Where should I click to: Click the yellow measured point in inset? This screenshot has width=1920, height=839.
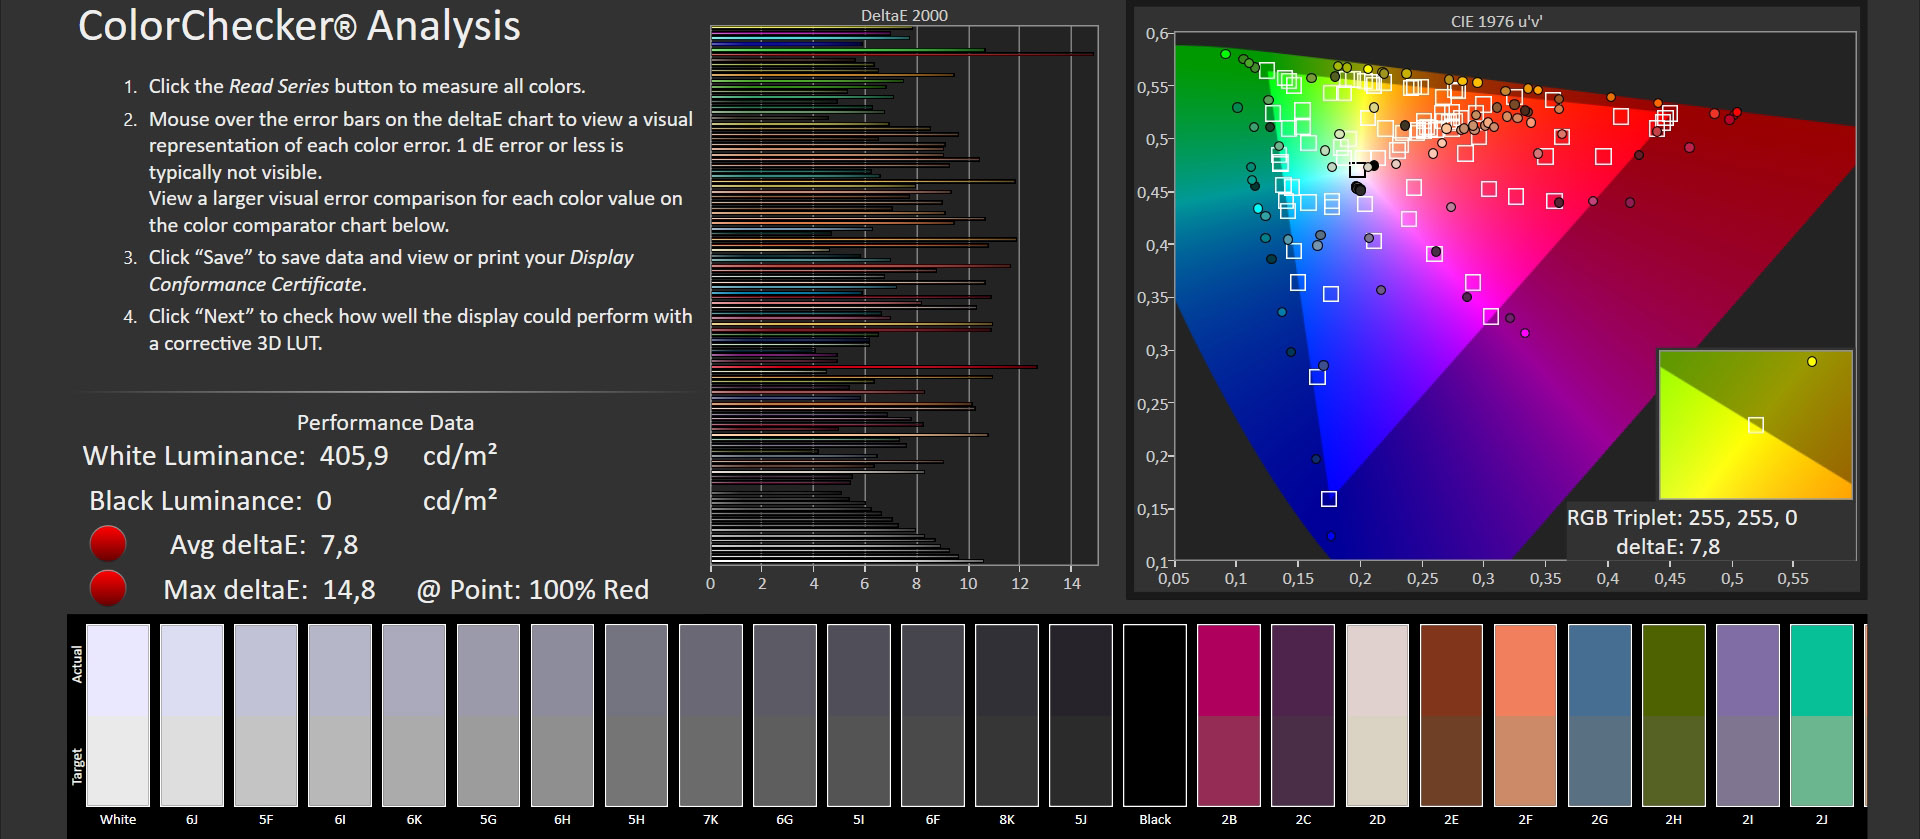(x=1812, y=362)
